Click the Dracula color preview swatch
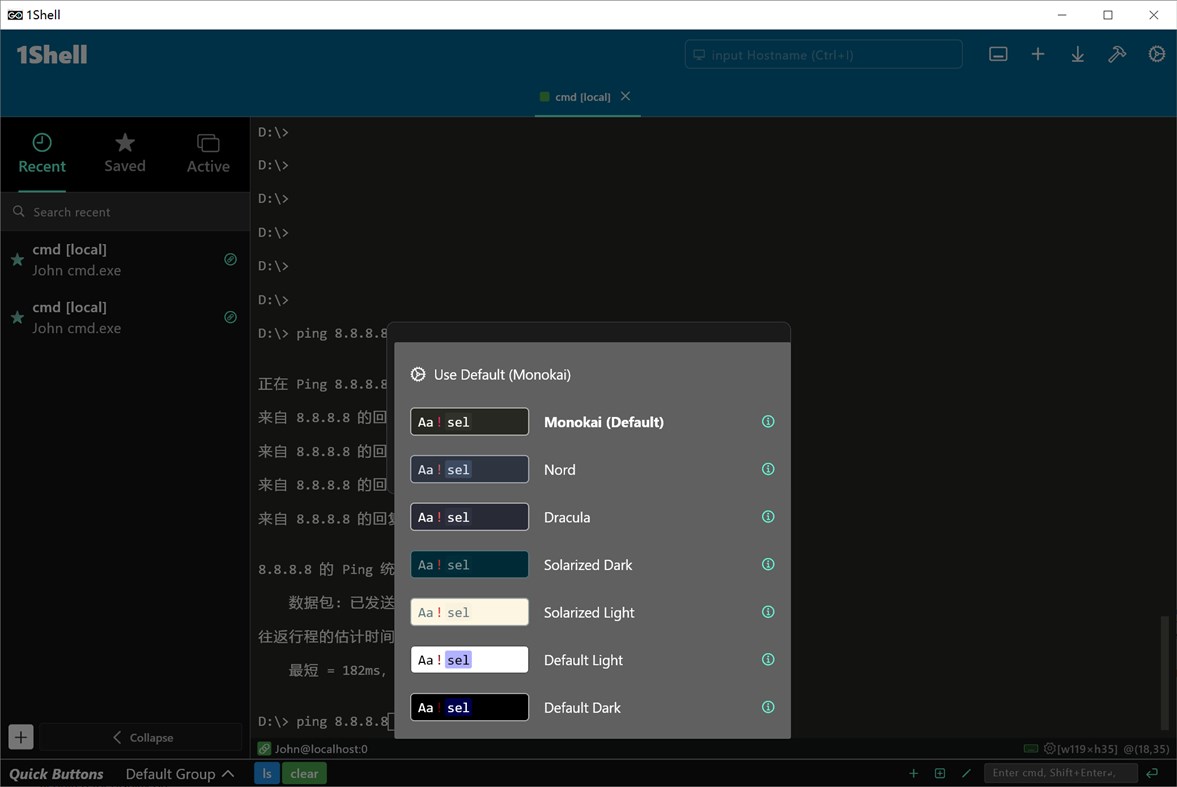 pyautogui.click(x=469, y=517)
